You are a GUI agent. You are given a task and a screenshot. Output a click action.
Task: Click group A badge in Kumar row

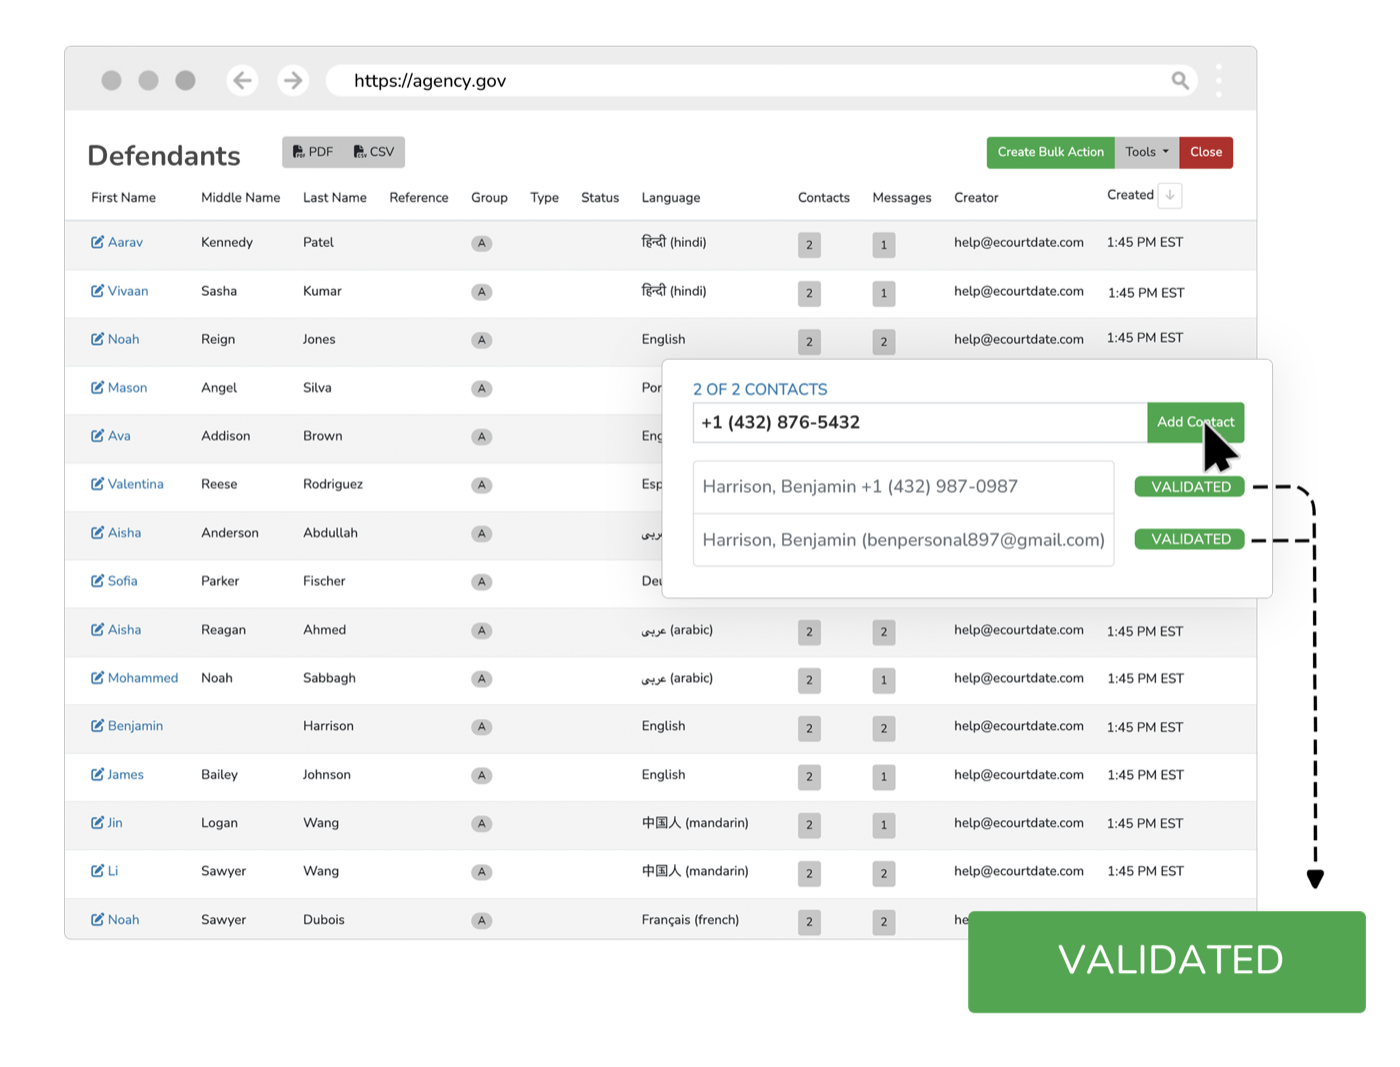(482, 292)
